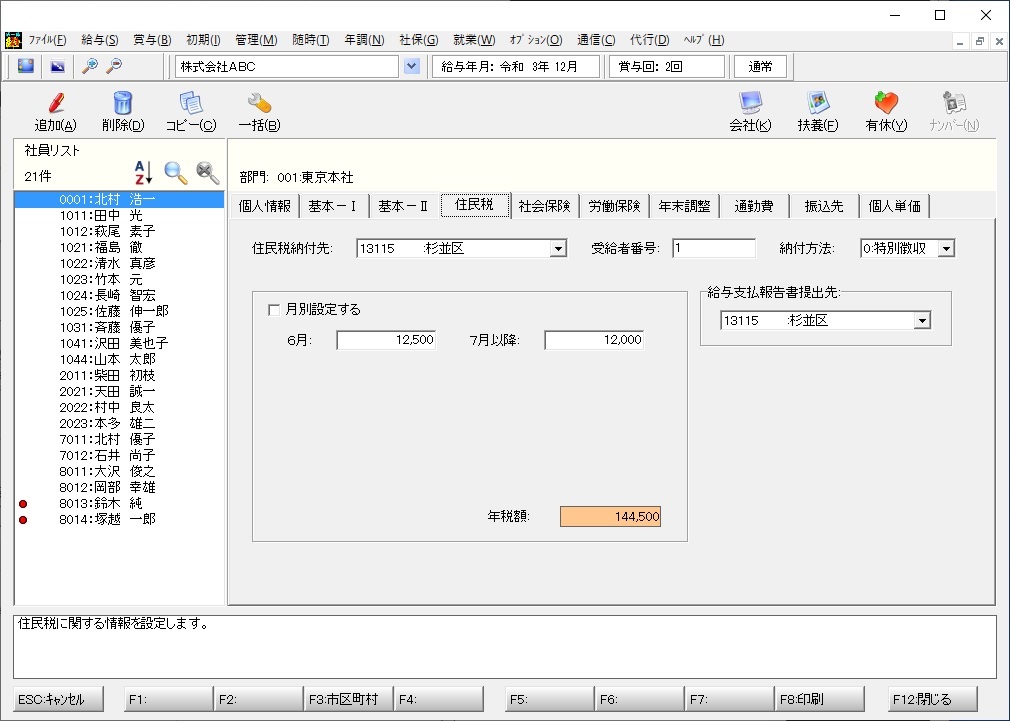The height and width of the screenshot is (721, 1010).
Task: Select employee 0001:北村 浩一
Action: pyautogui.click(x=119, y=199)
